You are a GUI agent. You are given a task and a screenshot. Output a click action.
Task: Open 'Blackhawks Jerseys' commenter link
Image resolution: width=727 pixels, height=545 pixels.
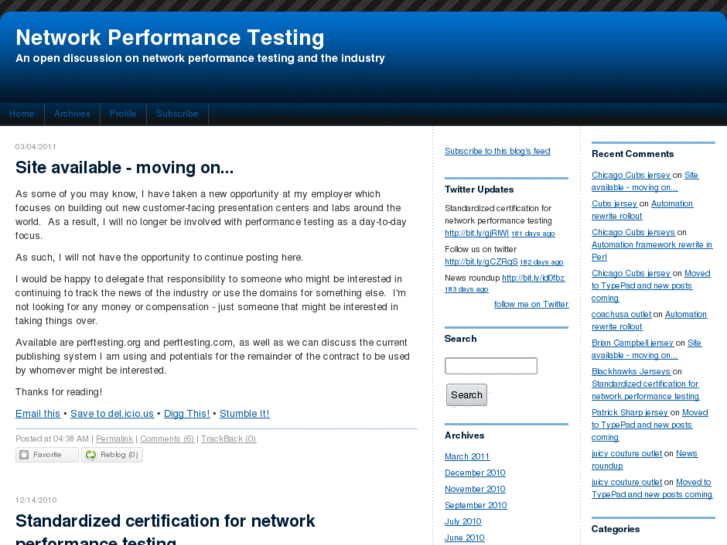(x=631, y=371)
